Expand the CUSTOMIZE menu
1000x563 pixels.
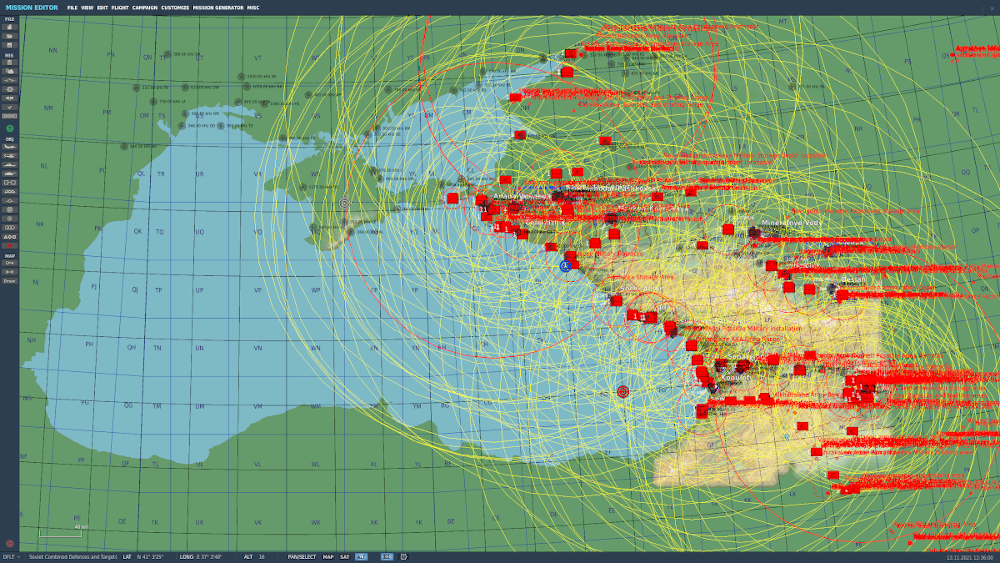pos(175,7)
